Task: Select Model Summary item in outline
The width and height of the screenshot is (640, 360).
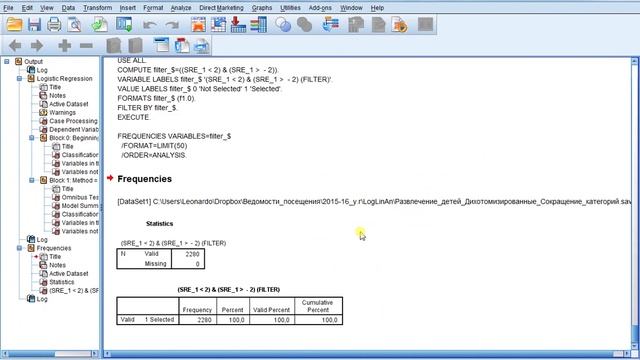Action: coord(80,206)
